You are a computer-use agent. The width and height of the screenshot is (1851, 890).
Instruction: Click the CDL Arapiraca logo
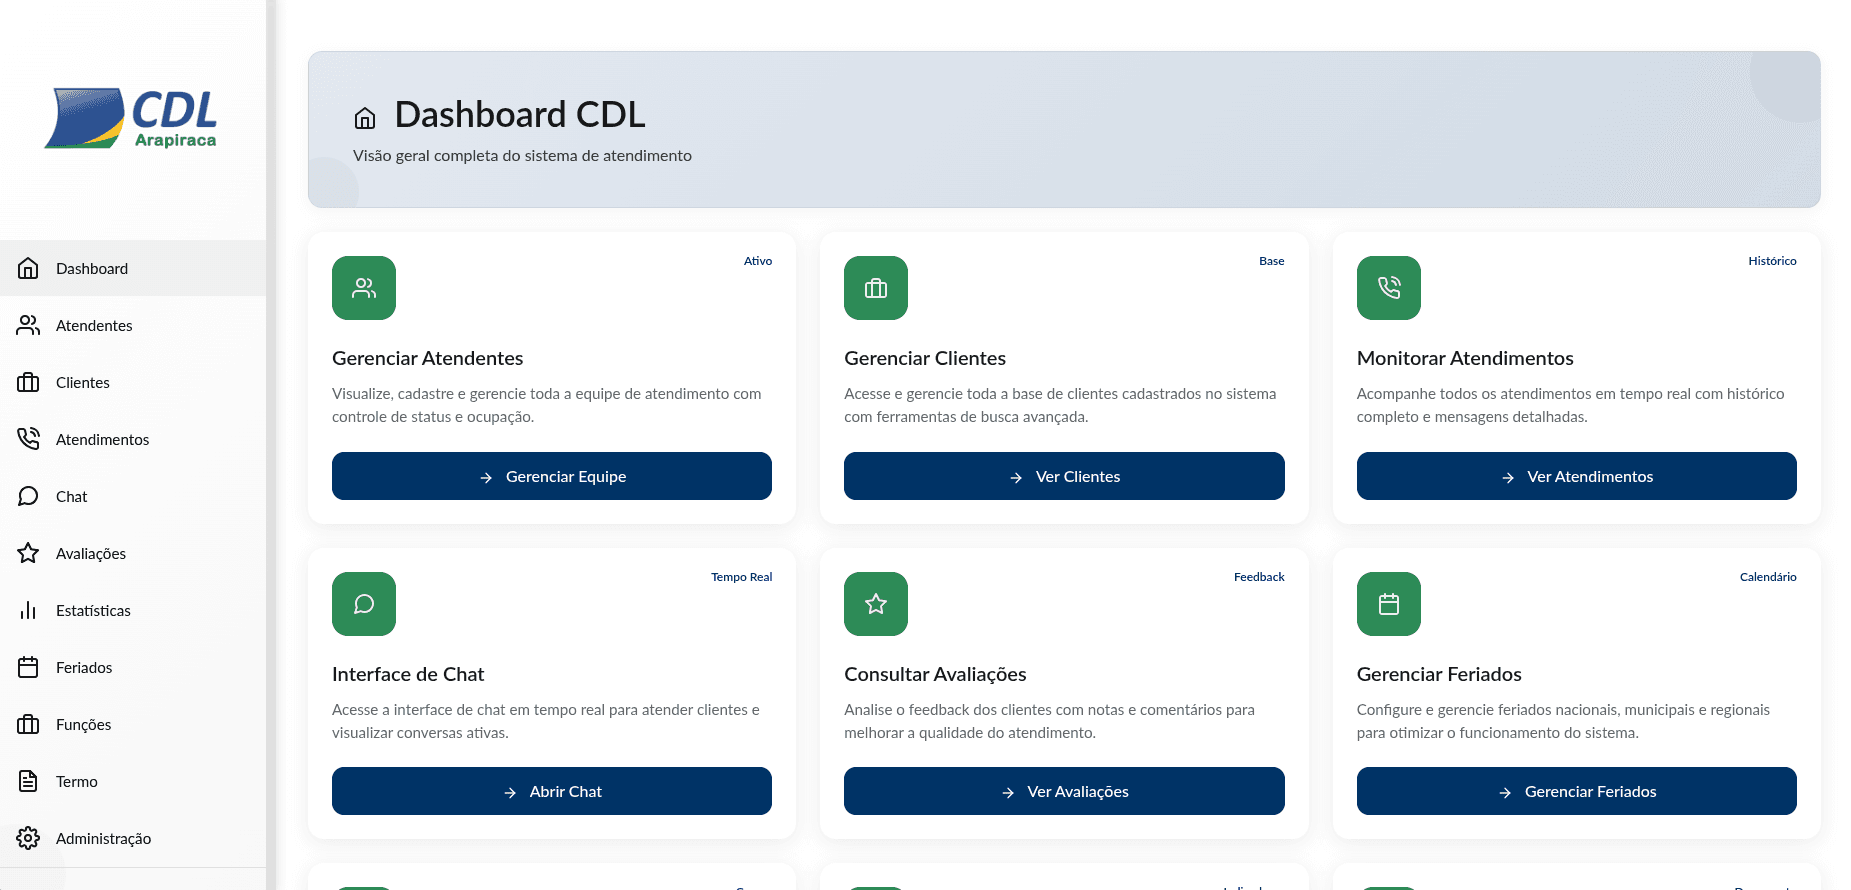point(132,118)
